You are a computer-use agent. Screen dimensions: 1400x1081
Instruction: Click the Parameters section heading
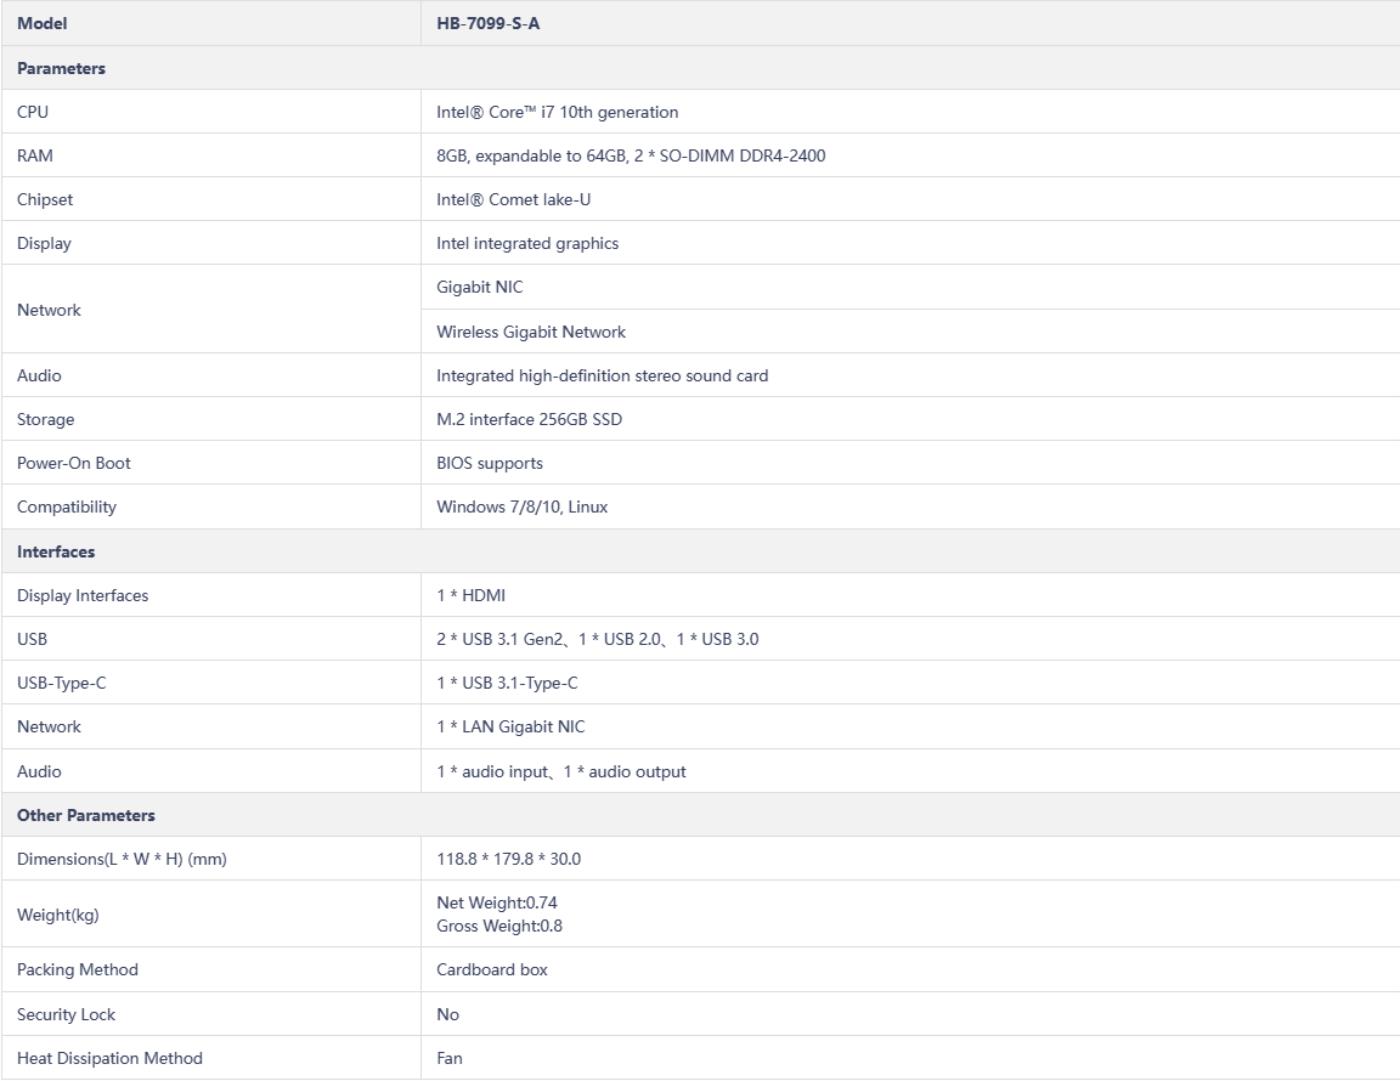point(61,68)
